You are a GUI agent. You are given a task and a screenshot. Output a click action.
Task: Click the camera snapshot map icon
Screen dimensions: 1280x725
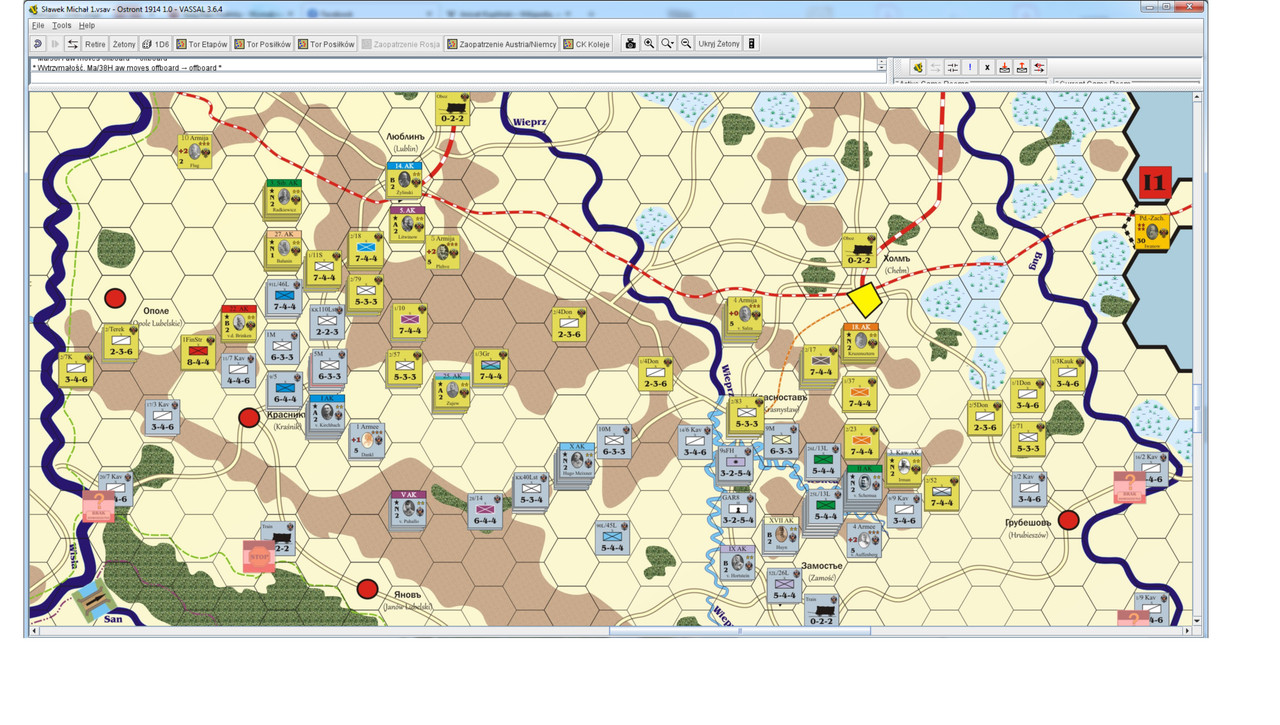coord(630,44)
